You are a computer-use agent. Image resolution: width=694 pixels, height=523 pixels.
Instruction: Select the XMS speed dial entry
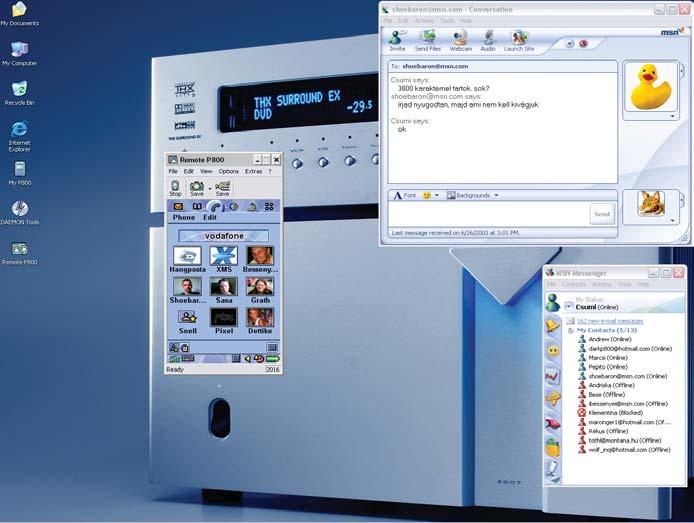coord(224,260)
